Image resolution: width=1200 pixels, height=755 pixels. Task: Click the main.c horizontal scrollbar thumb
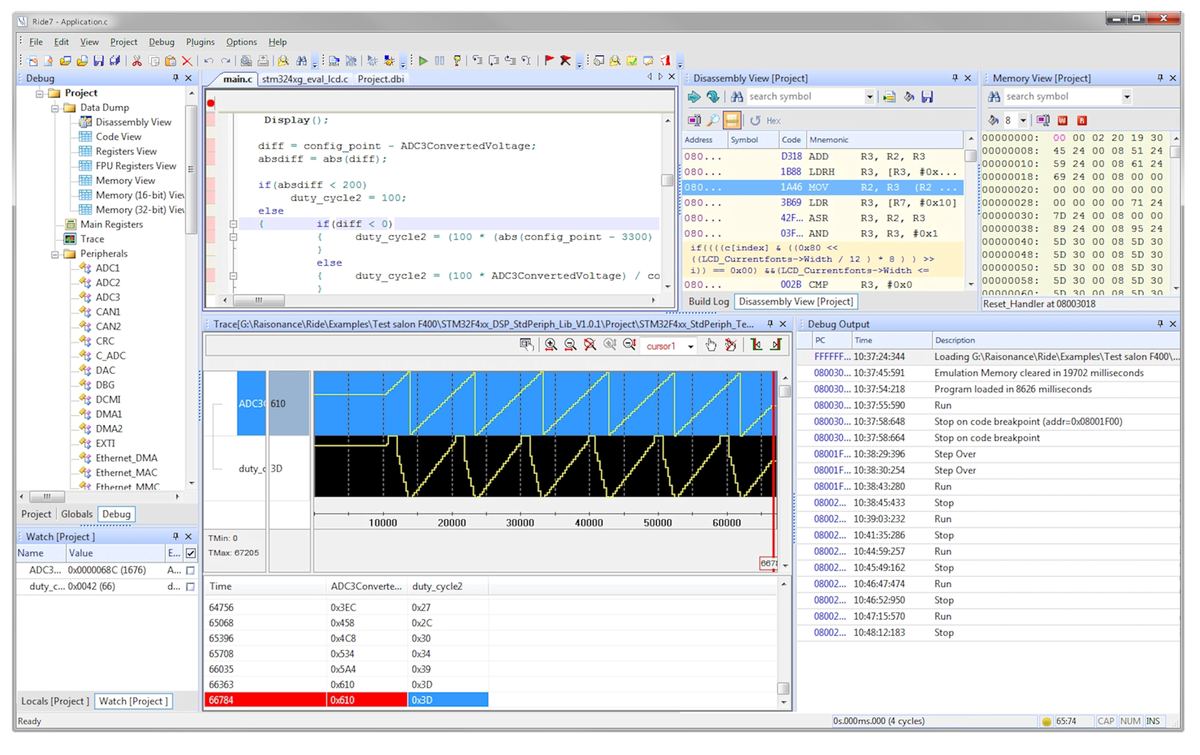tap(259, 299)
